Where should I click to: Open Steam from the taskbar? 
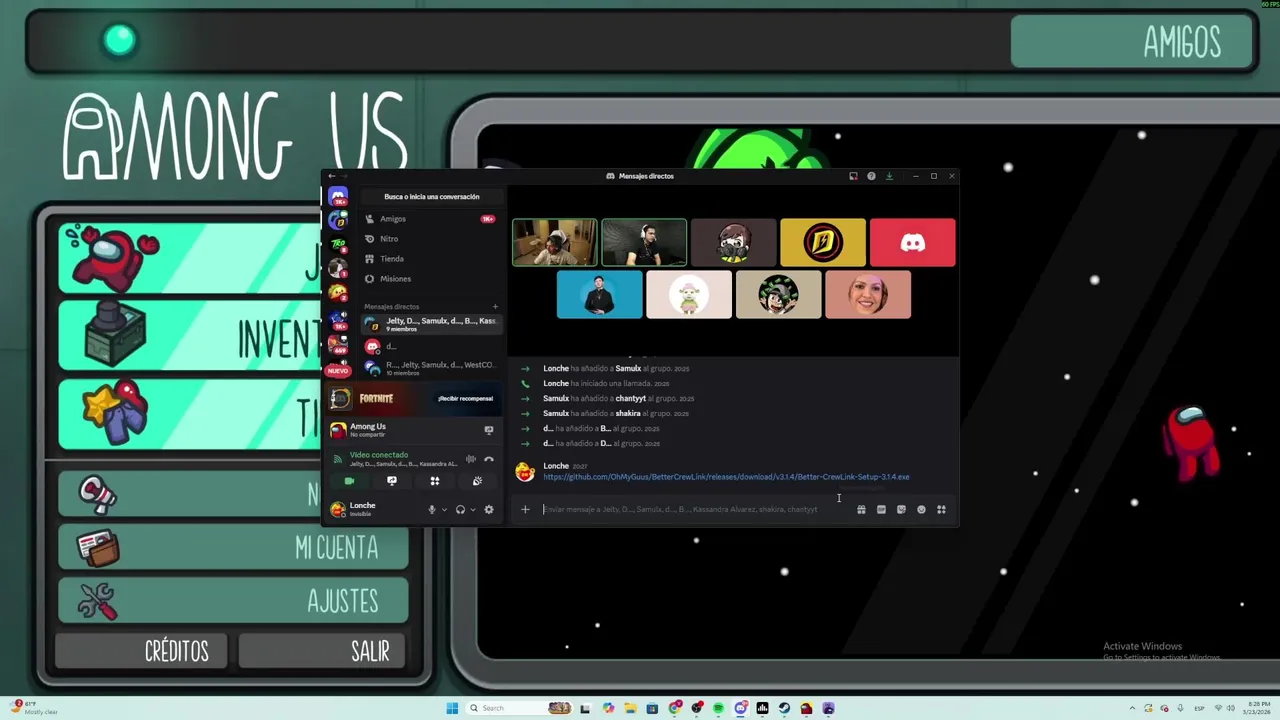[x=784, y=708]
